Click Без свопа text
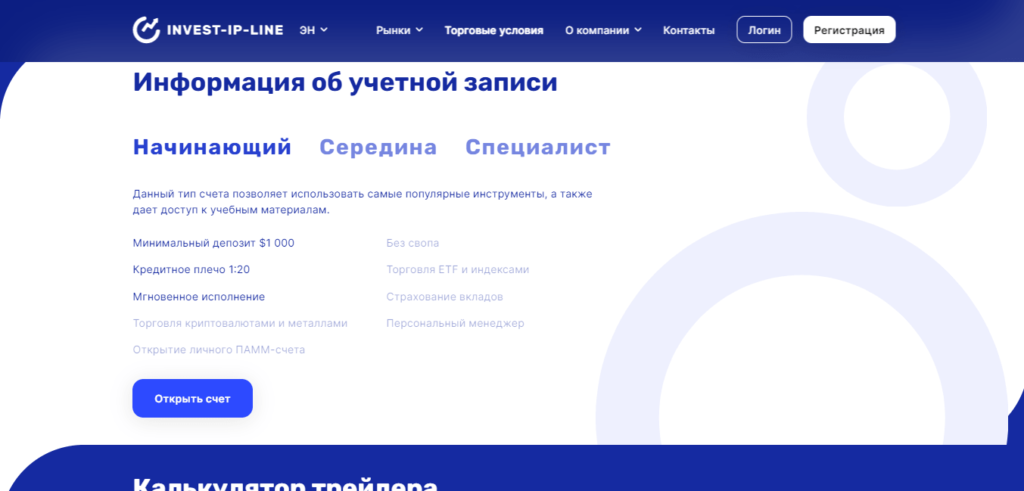 413,243
